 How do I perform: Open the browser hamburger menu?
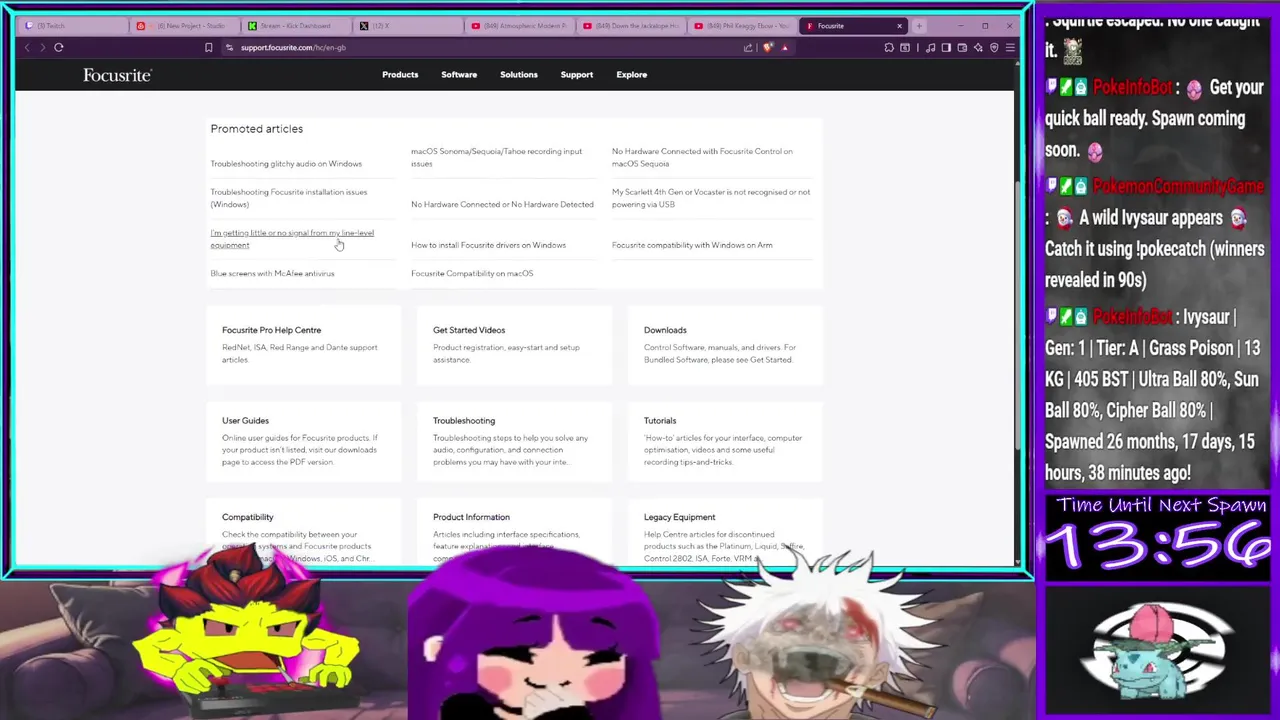tap(1010, 47)
